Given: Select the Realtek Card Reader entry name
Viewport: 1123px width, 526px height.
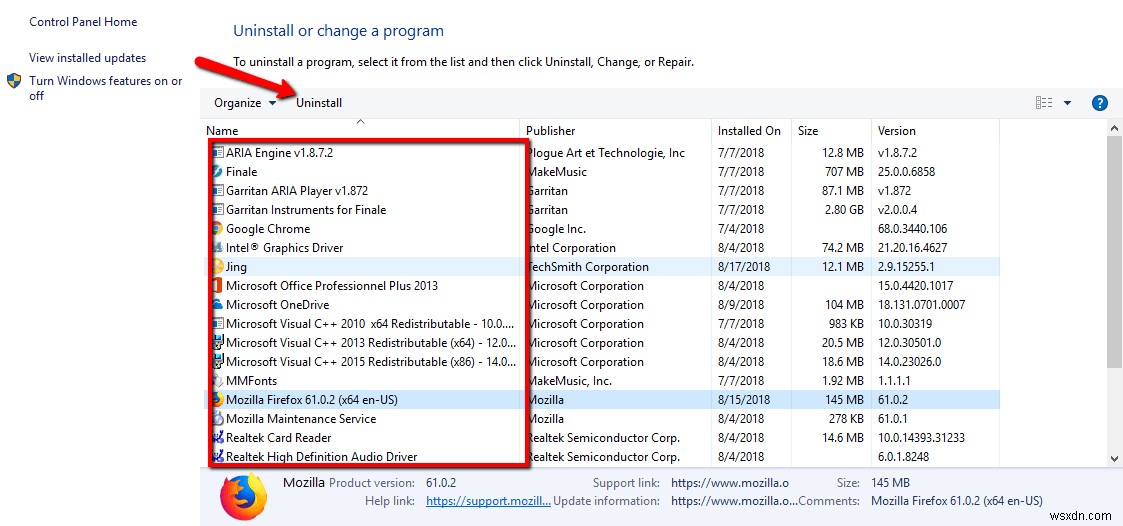Looking at the screenshot, I should tap(279, 438).
